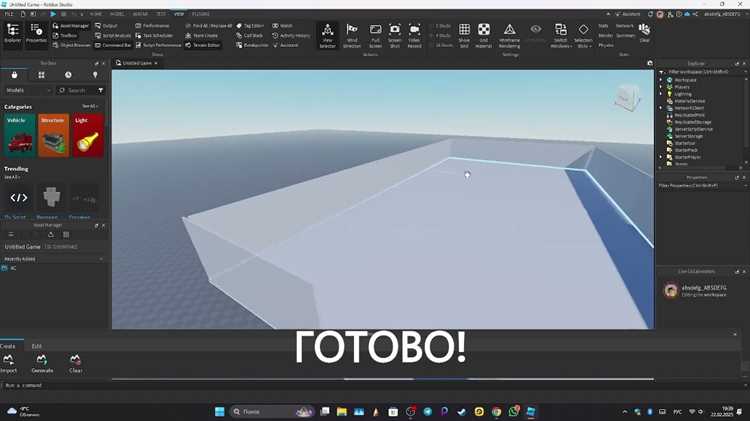Open Toolbox search filter options

click(x=100, y=90)
